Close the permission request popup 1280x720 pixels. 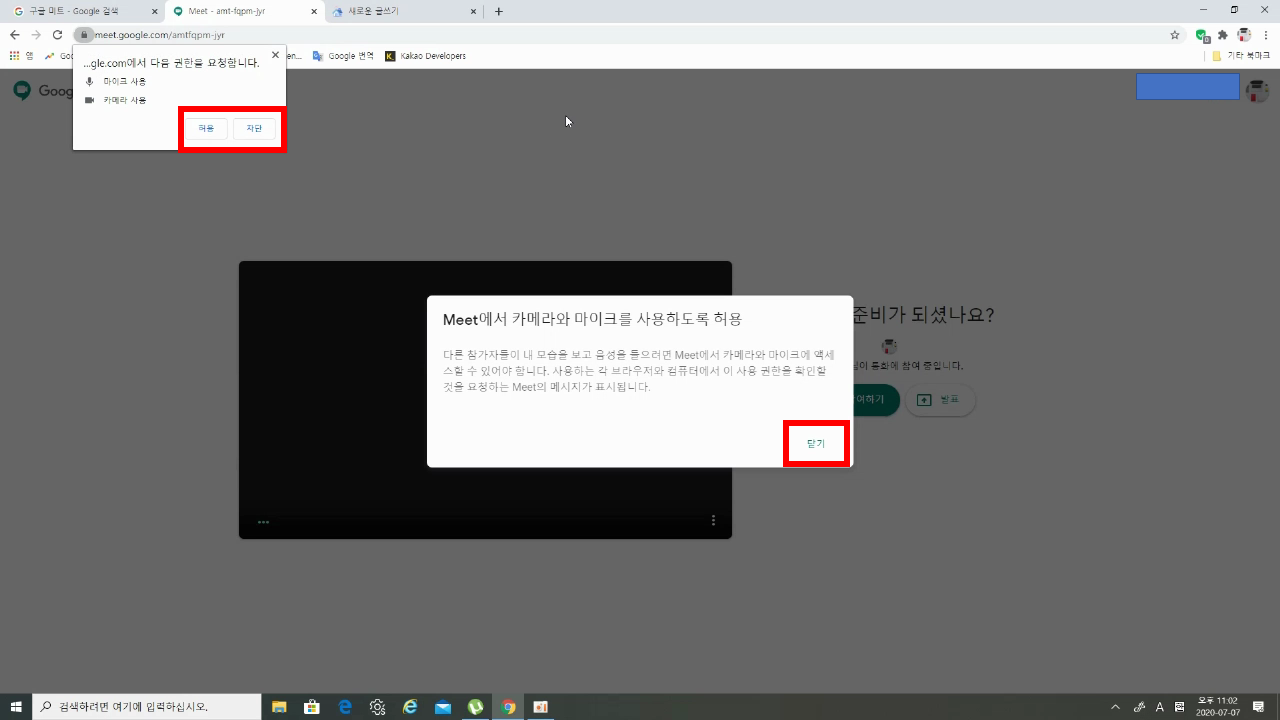point(275,55)
